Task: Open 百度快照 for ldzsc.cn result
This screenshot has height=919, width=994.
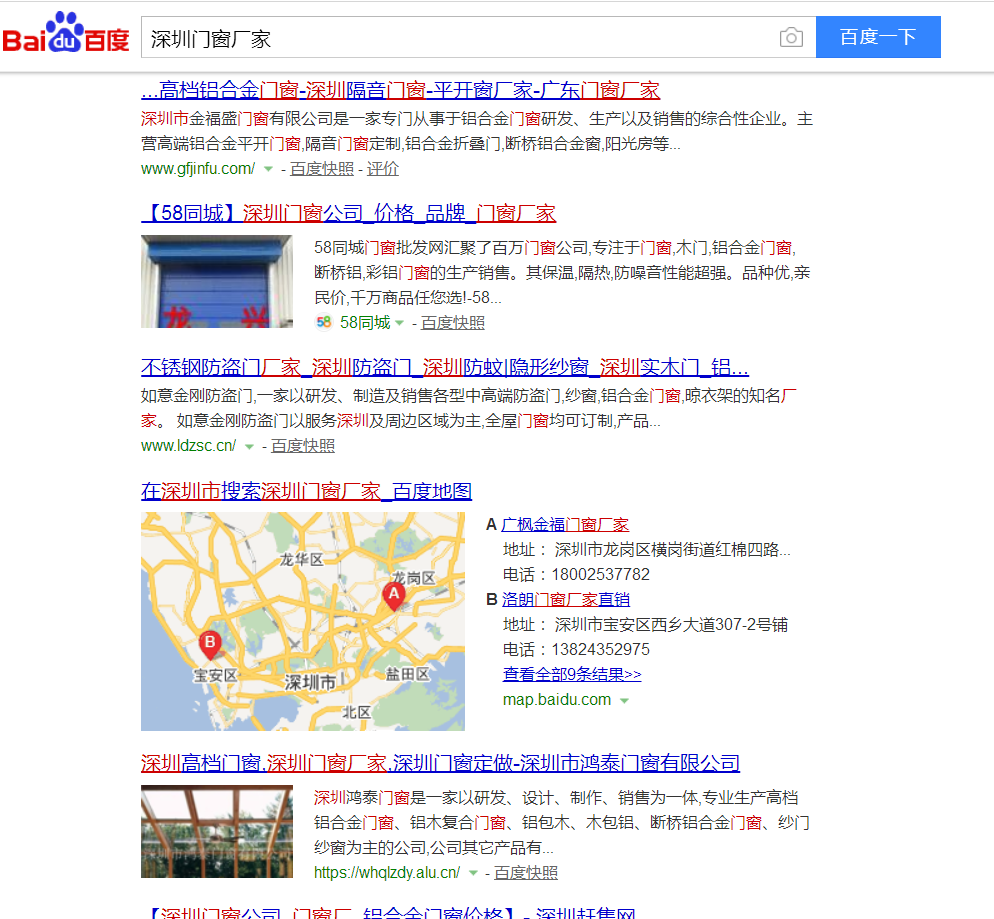Action: (x=302, y=446)
